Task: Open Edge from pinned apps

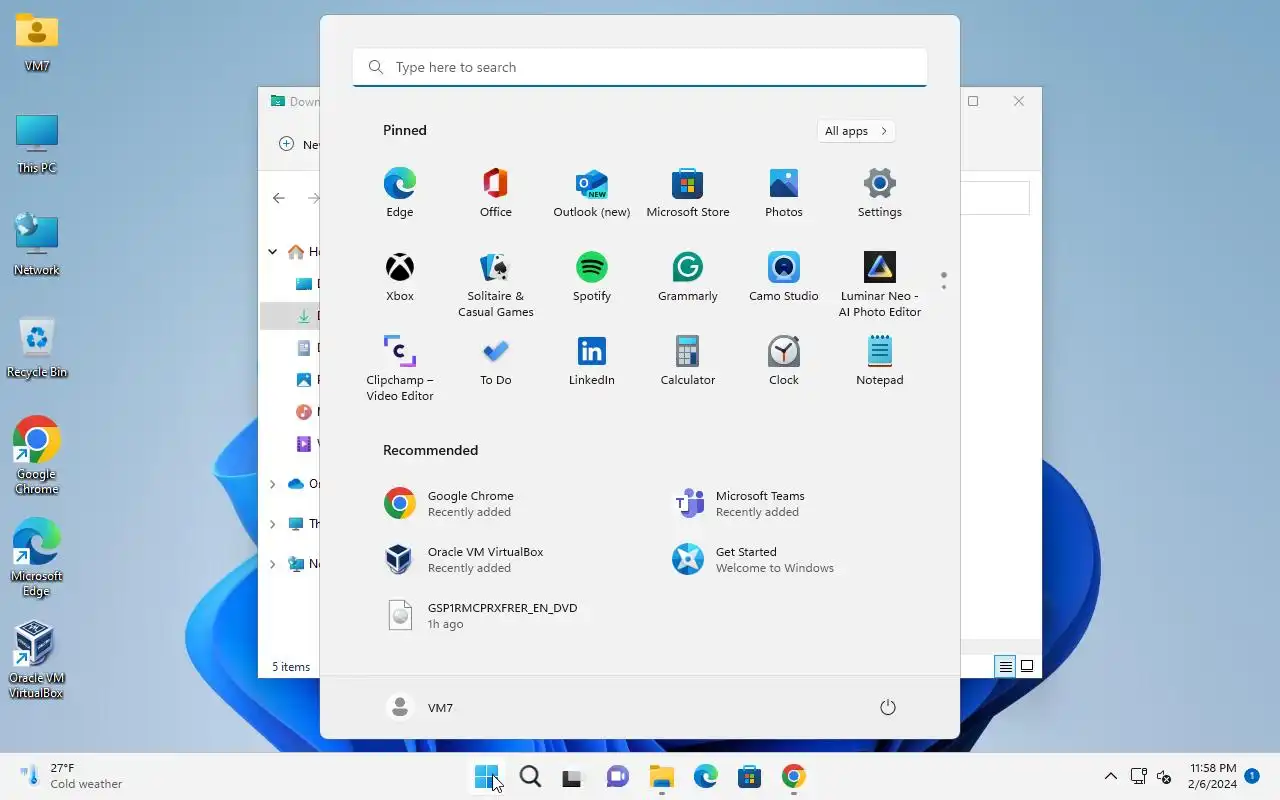Action: click(x=399, y=193)
